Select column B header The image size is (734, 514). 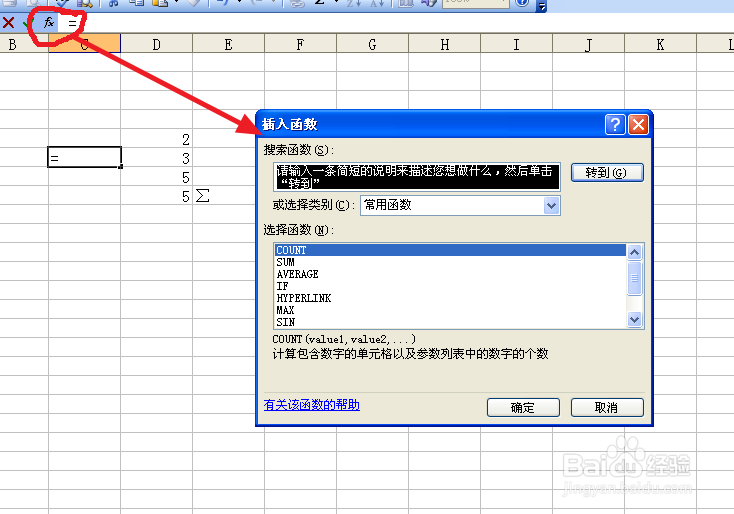pyautogui.click(x=23, y=44)
